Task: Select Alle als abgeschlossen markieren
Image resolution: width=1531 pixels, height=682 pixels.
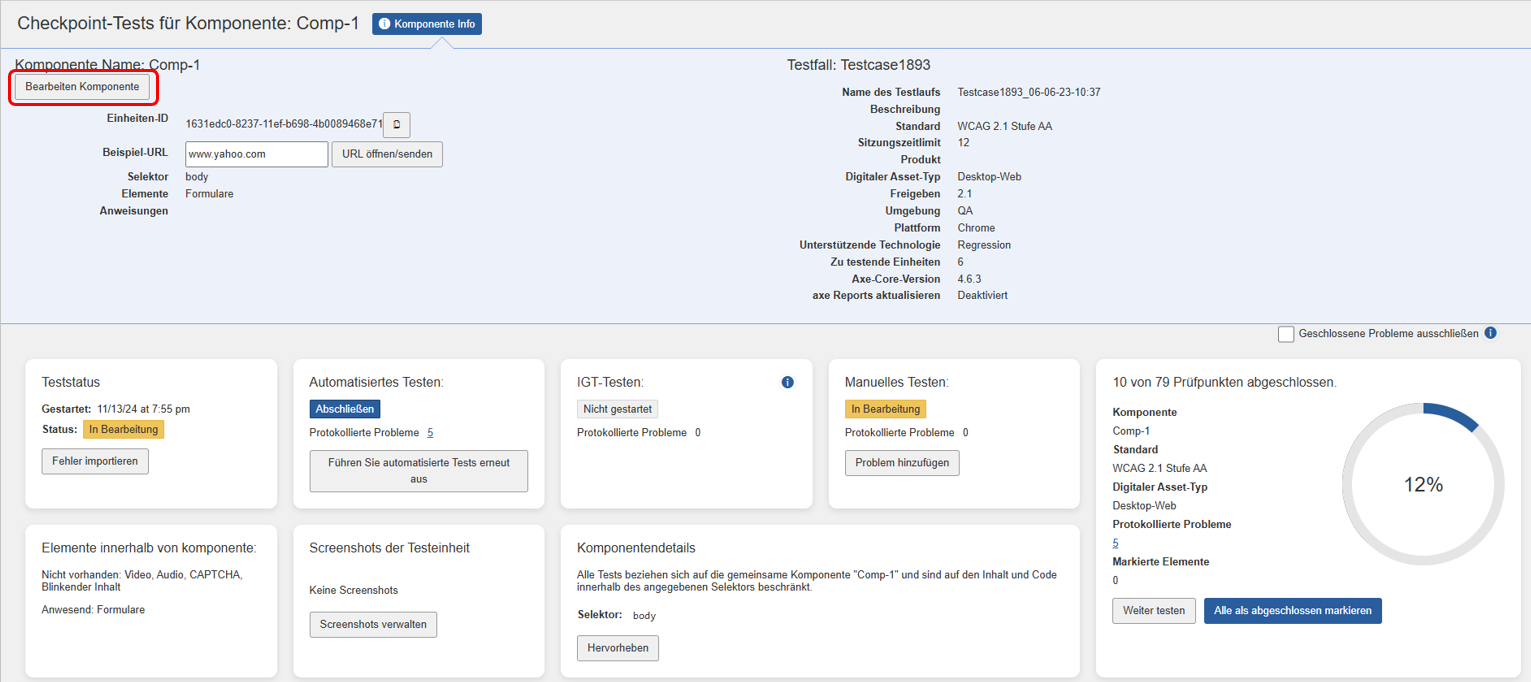Action: 1292,611
